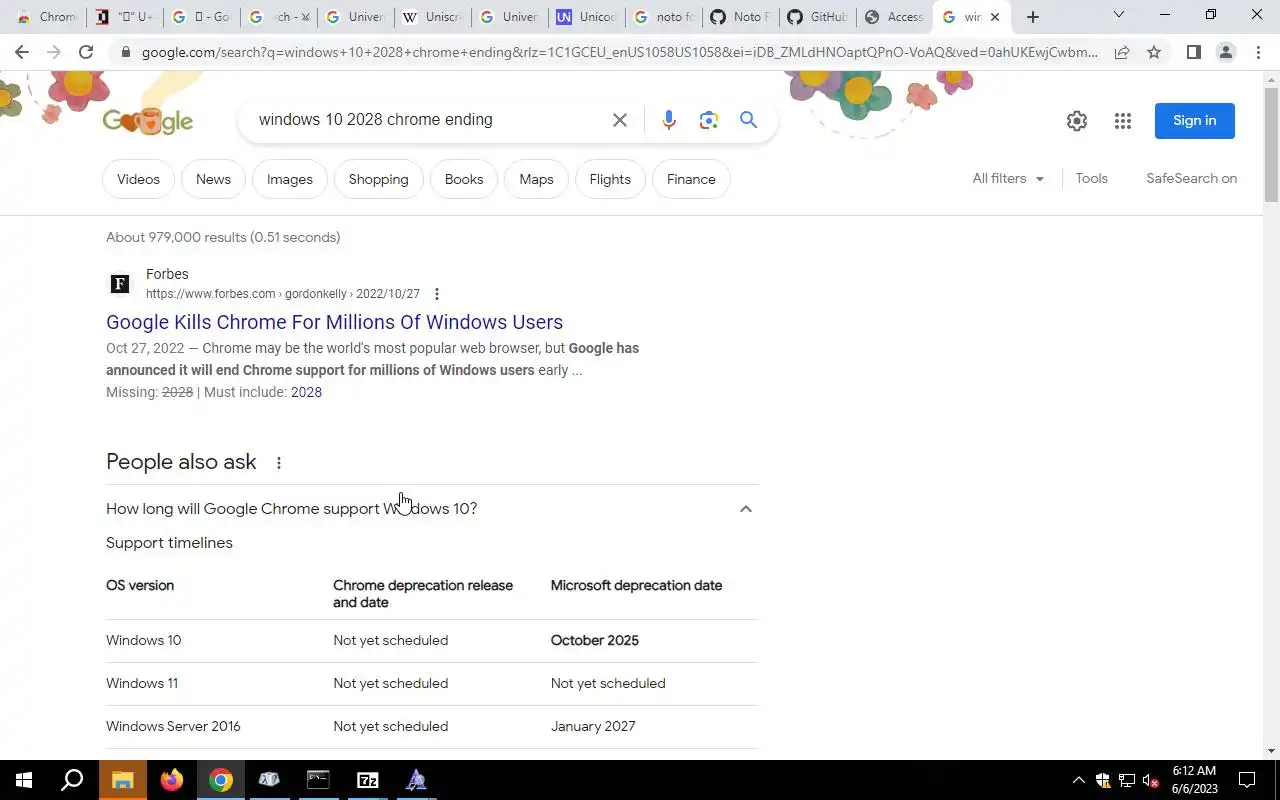The image size is (1280, 800).
Task: Expand the All filters dropdown
Action: (x=1008, y=178)
